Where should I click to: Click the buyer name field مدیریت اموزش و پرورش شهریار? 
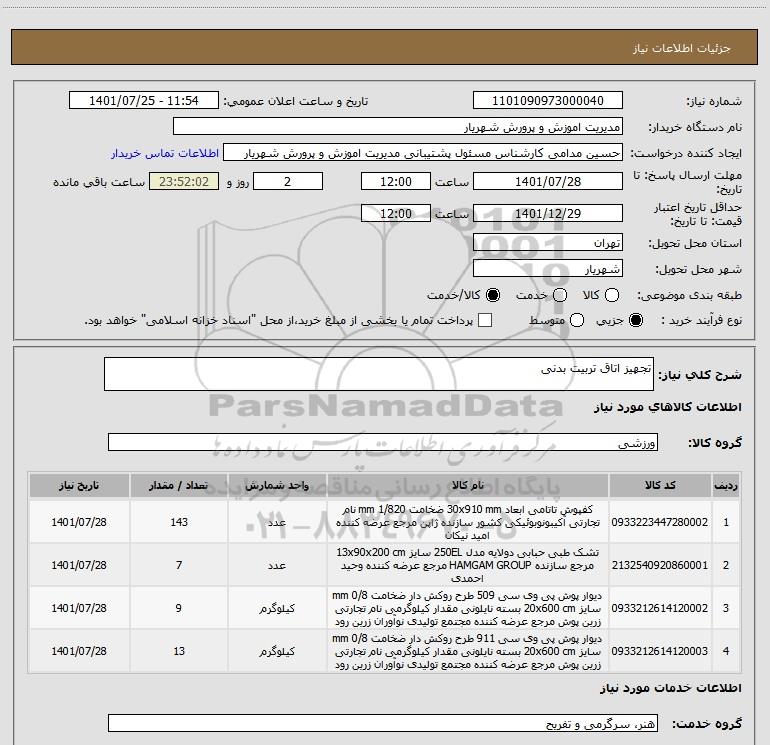click(398, 127)
